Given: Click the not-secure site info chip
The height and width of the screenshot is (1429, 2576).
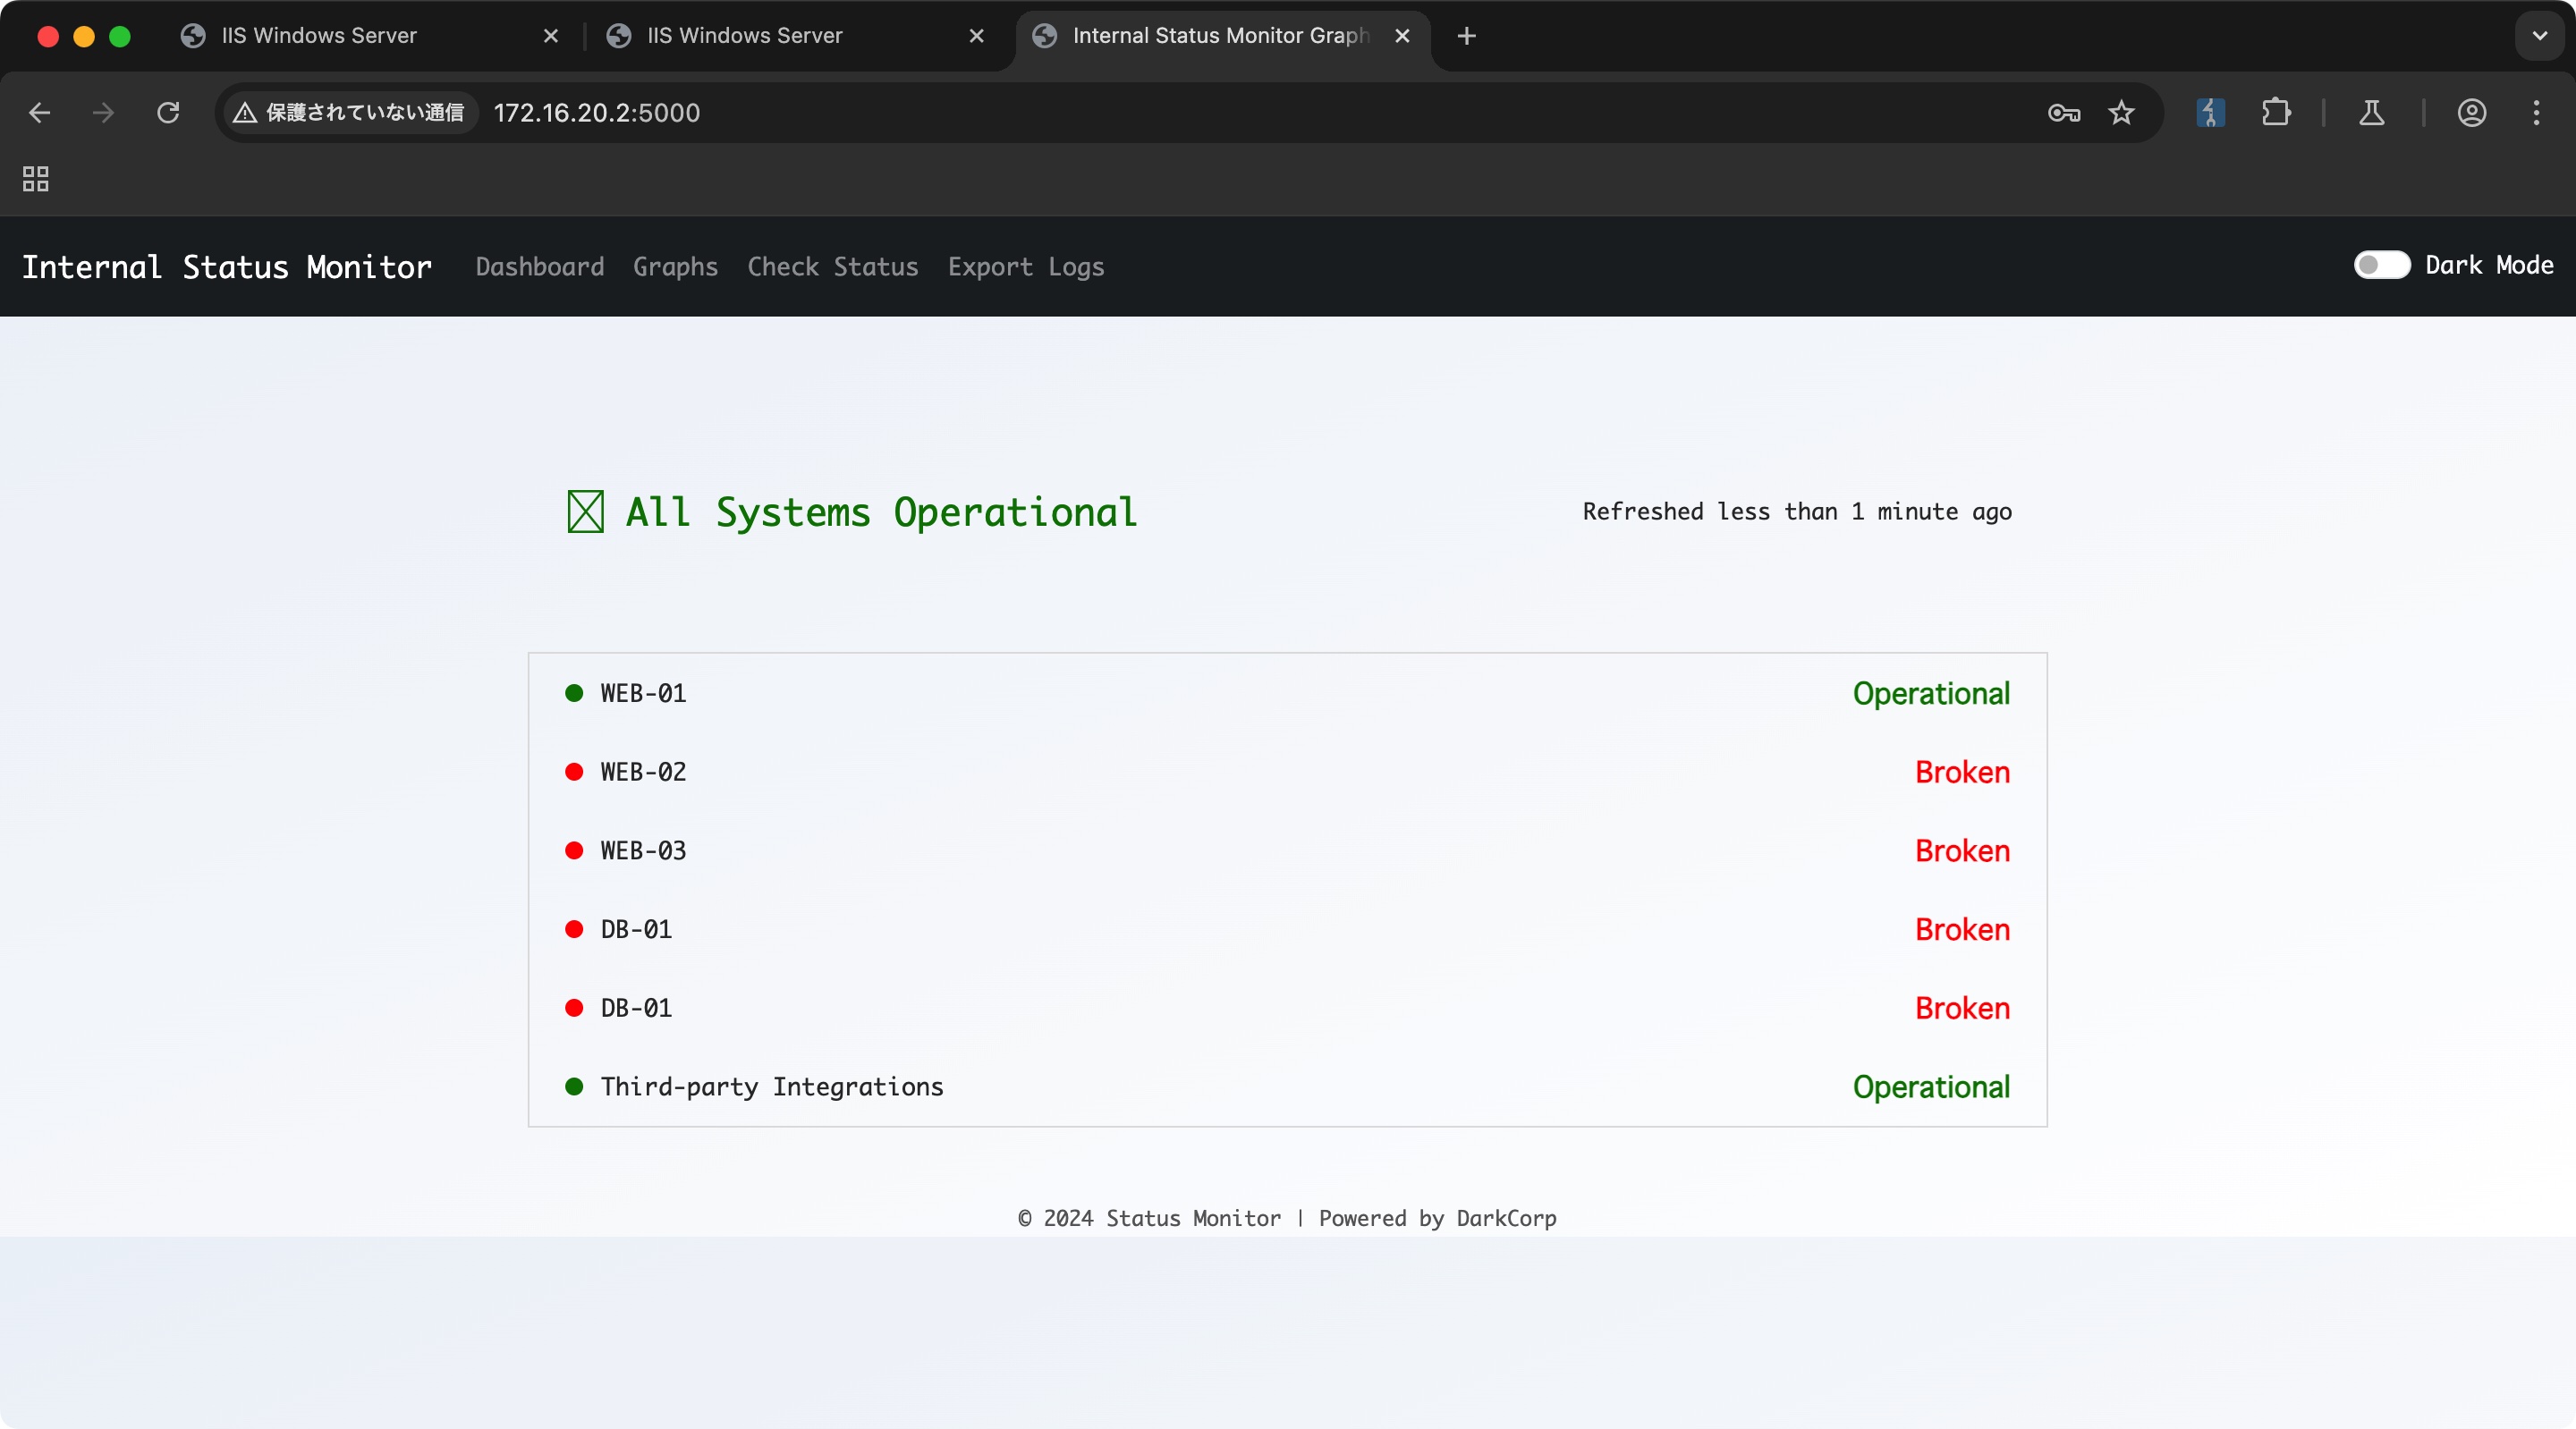Looking at the screenshot, I should coord(349,113).
